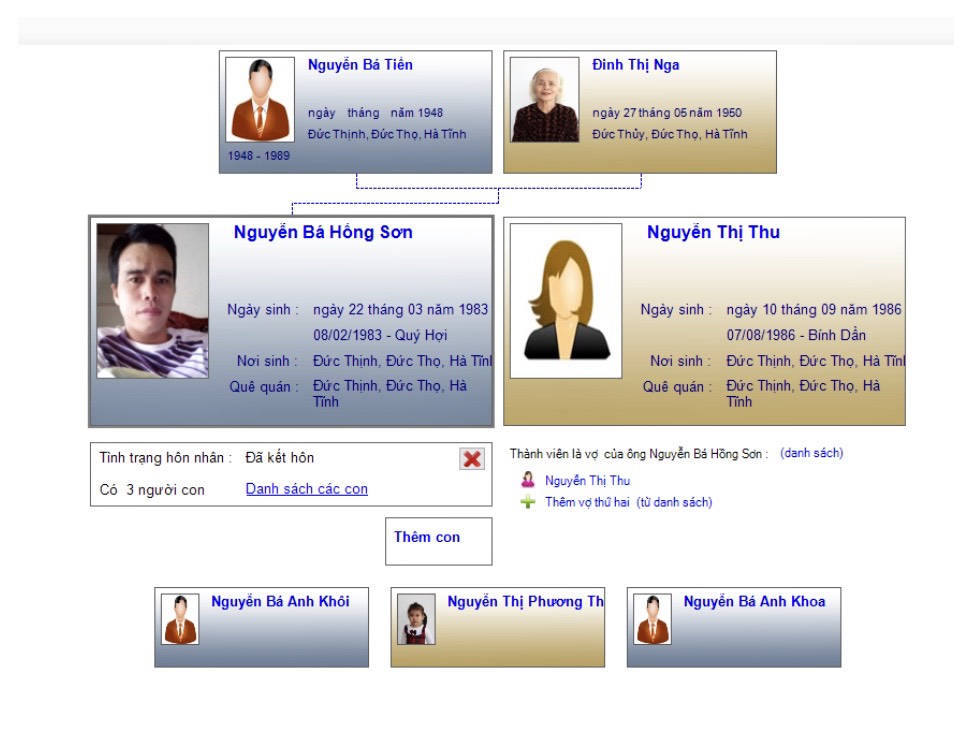Select the Nguyễn Bá Hồng Sơn heading
This screenshot has height=750, width=954.
pos(323,232)
